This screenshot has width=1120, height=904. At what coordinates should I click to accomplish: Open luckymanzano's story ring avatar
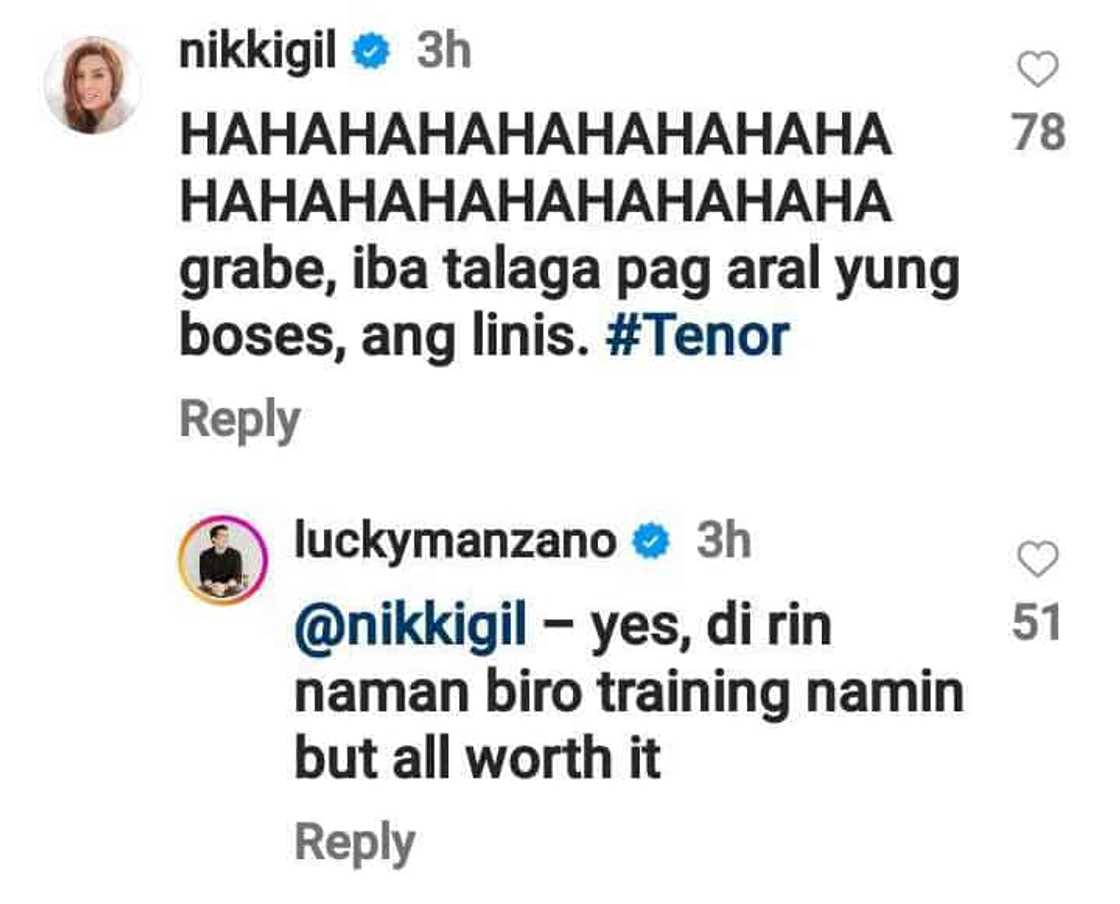[223, 560]
